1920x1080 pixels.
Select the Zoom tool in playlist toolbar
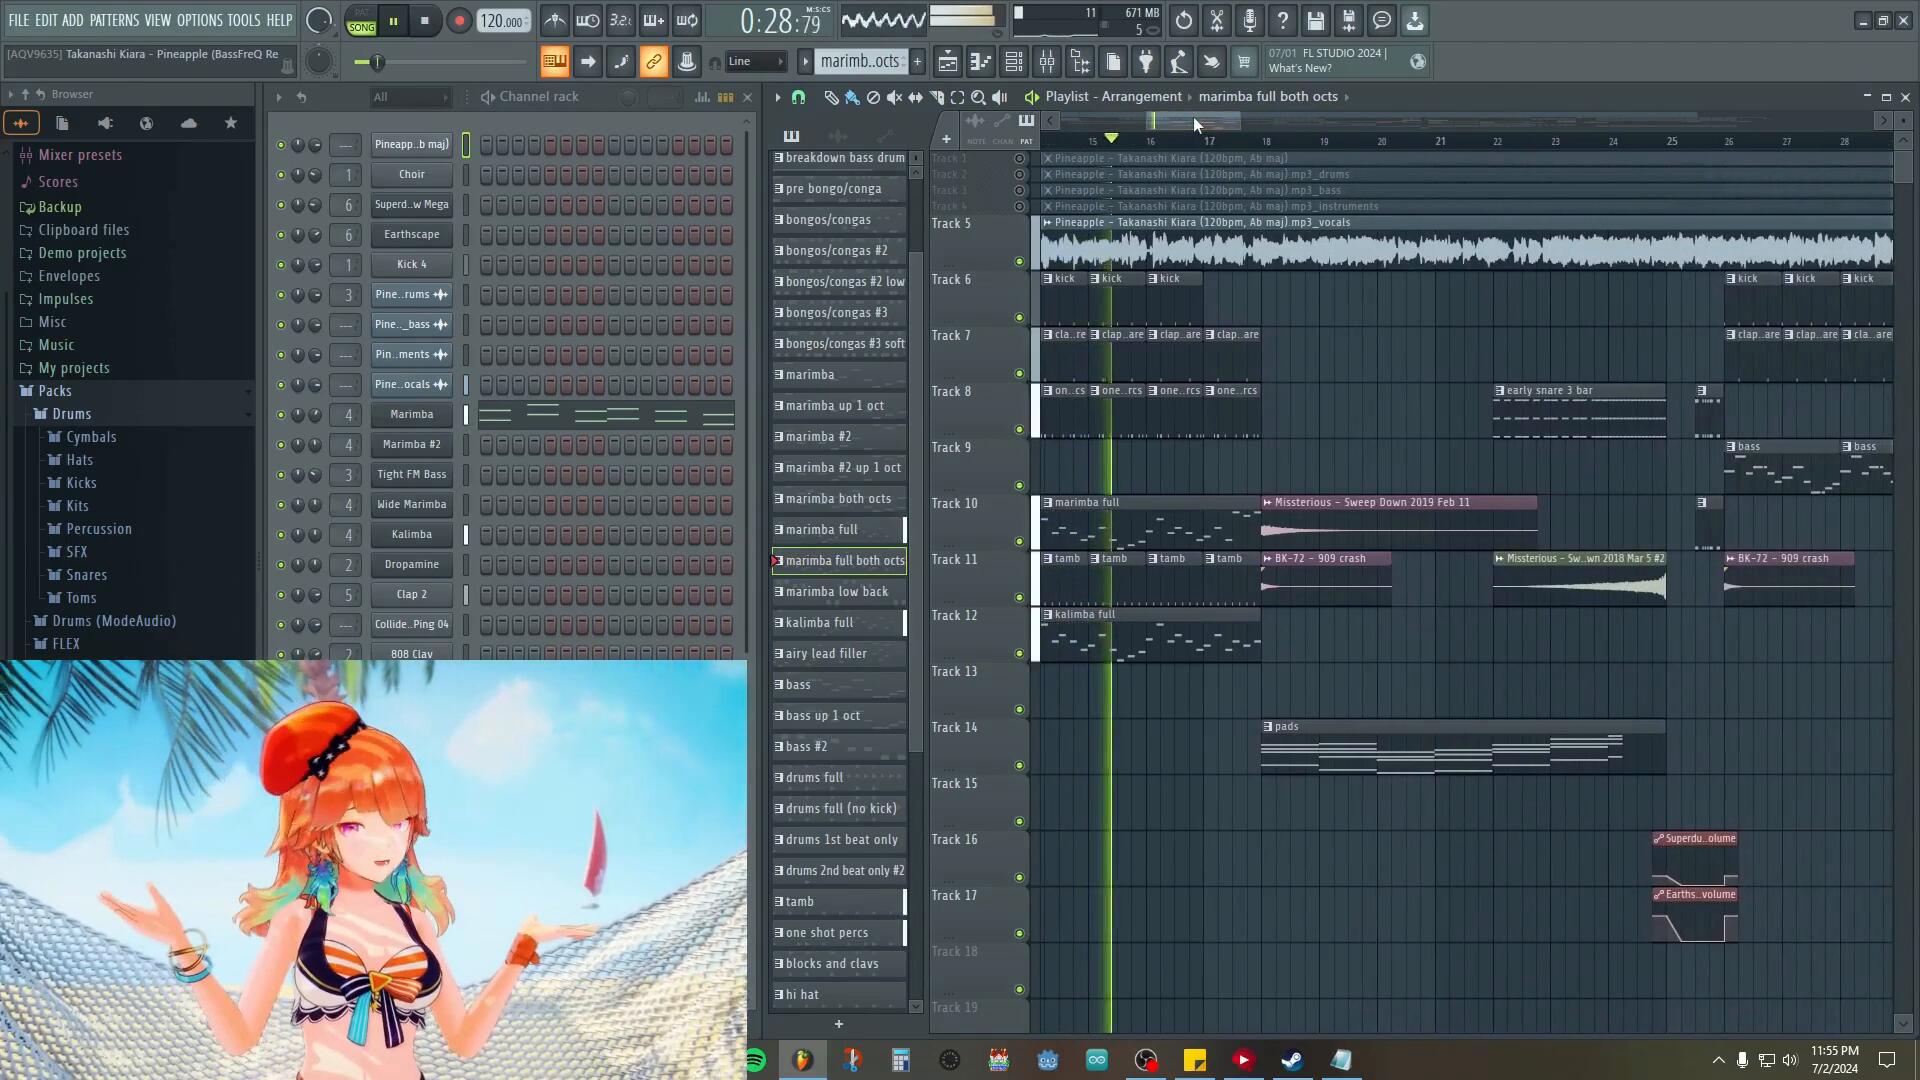coord(978,97)
